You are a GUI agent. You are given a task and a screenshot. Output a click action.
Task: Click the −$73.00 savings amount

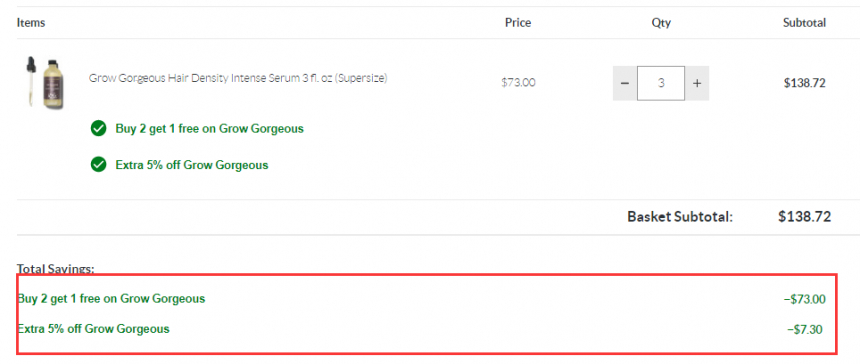pyautogui.click(x=804, y=299)
